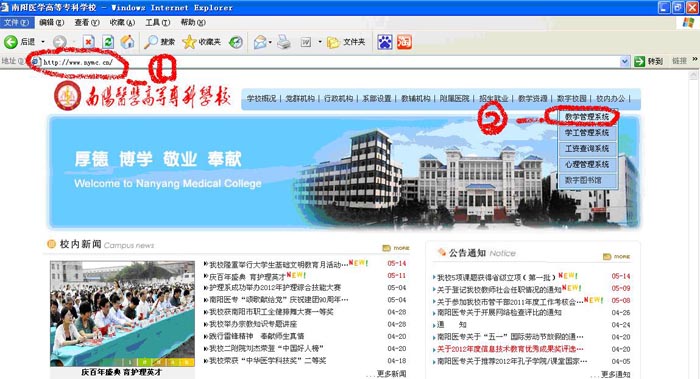Image resolution: width=700 pixels, height=379 pixels.
Task: Select 教学管理系统 in dropdown menu
Action: tap(587, 117)
